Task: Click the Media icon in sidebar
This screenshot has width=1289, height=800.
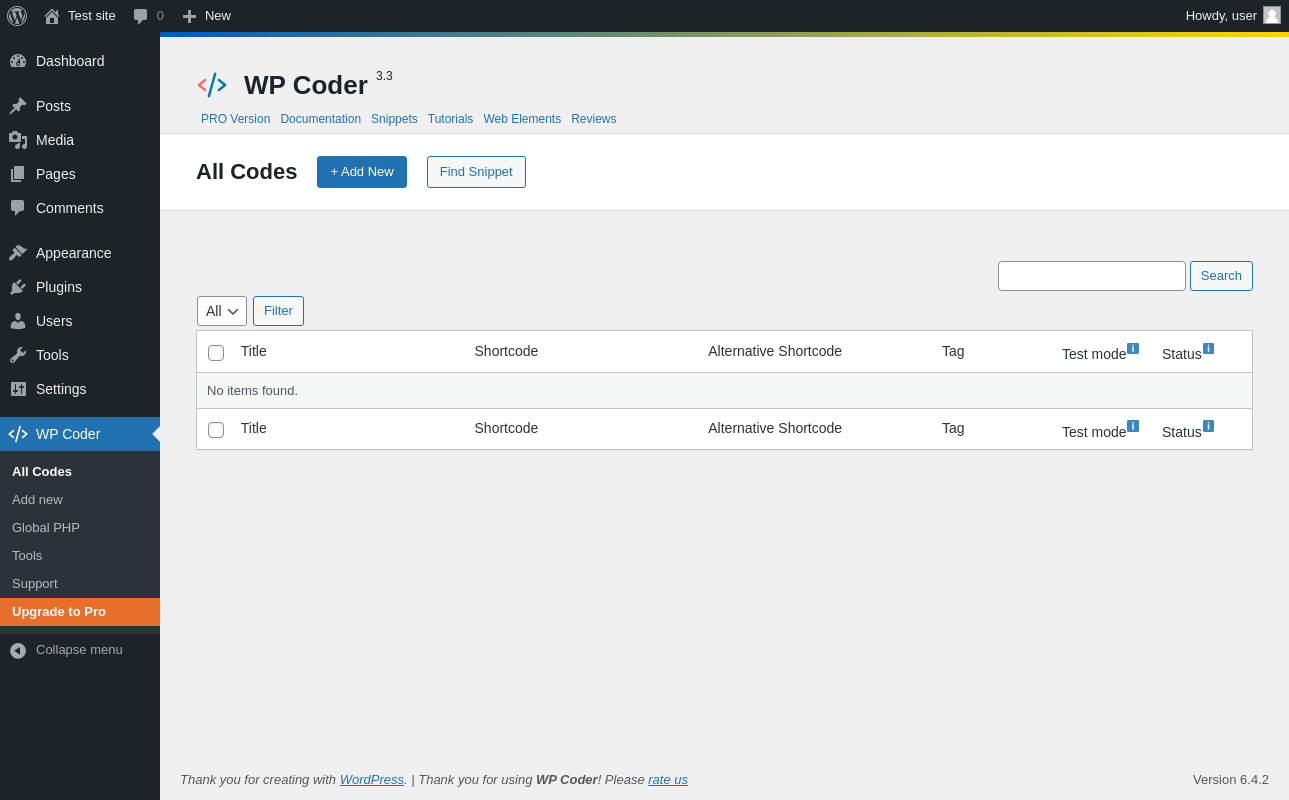Action: [18, 140]
